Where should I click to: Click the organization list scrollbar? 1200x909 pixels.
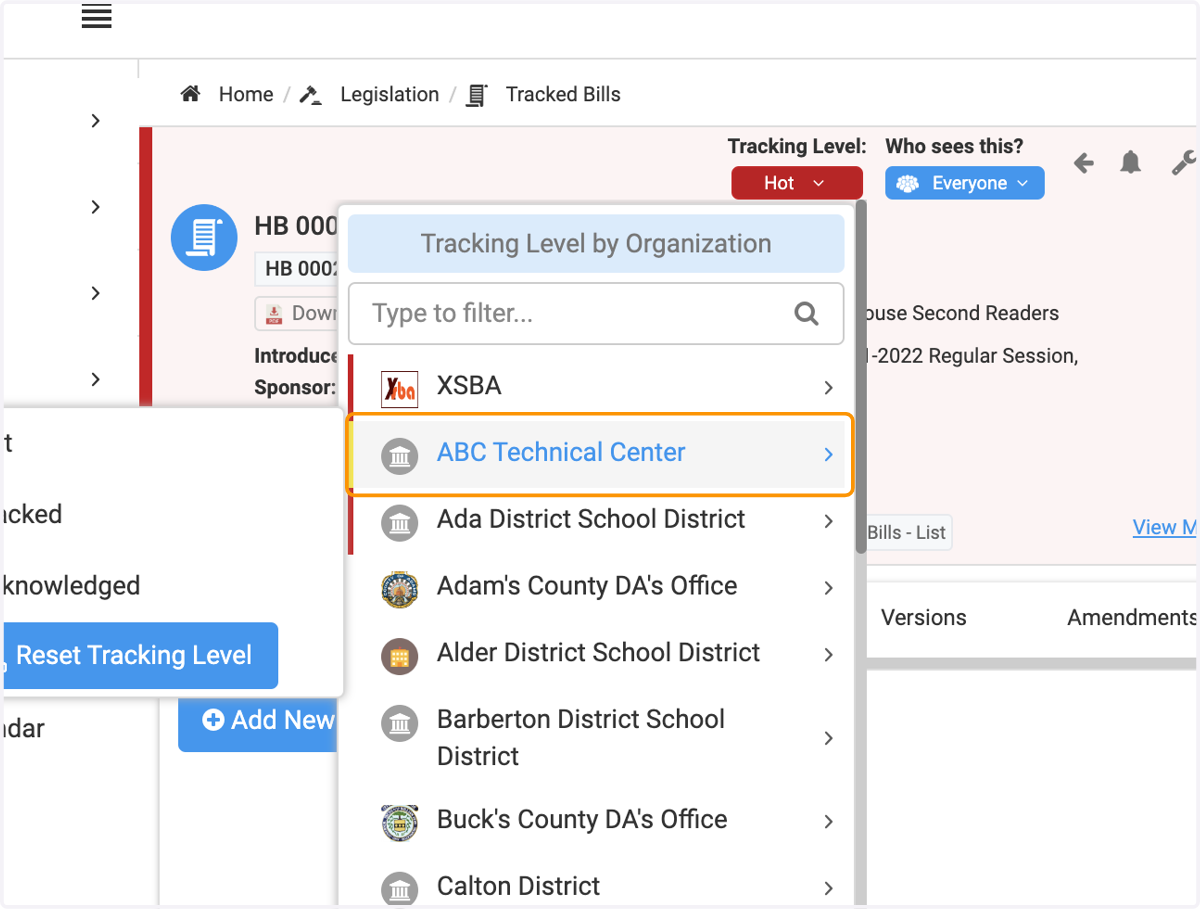[861, 377]
